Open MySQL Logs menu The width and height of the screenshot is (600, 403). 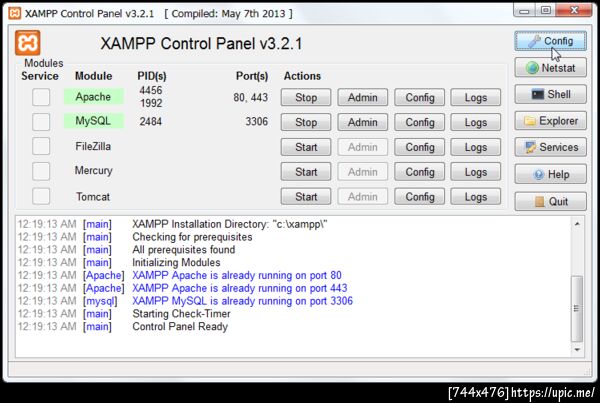tap(476, 122)
